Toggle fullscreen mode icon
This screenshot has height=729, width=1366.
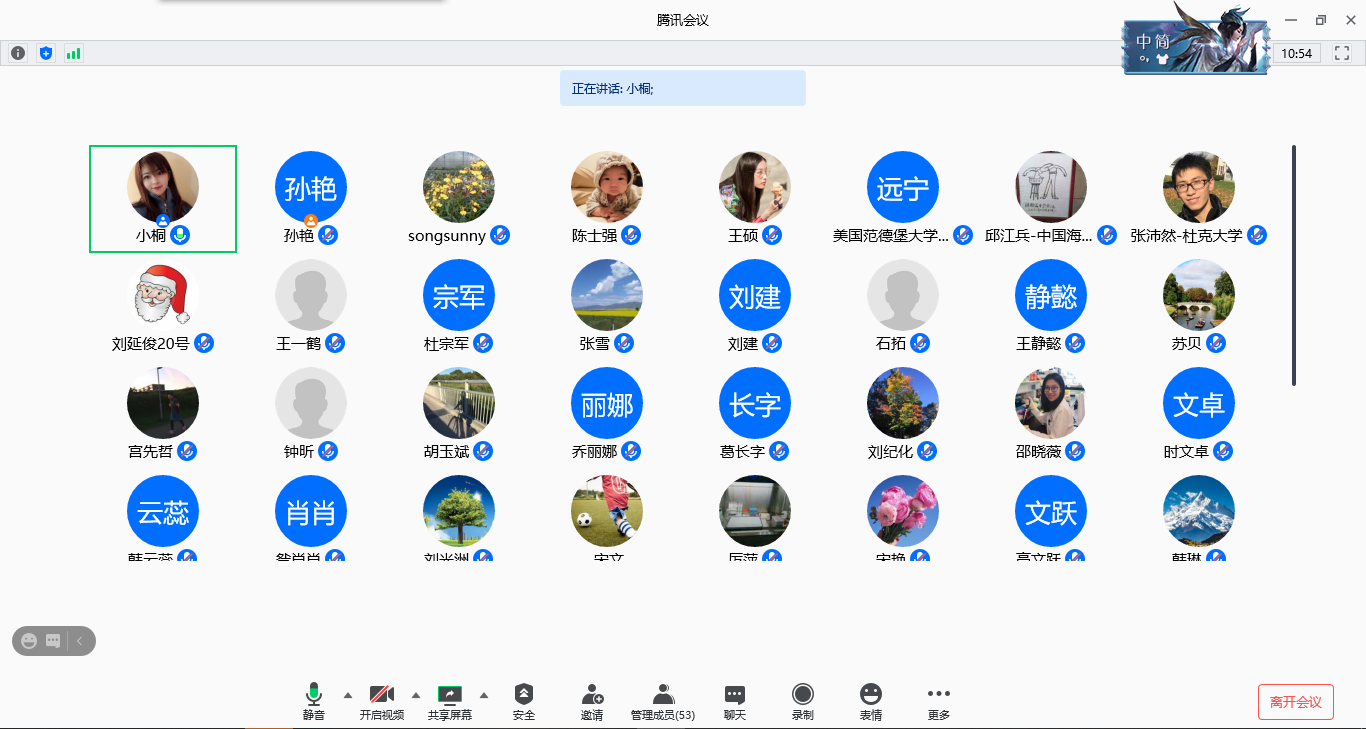1342,53
